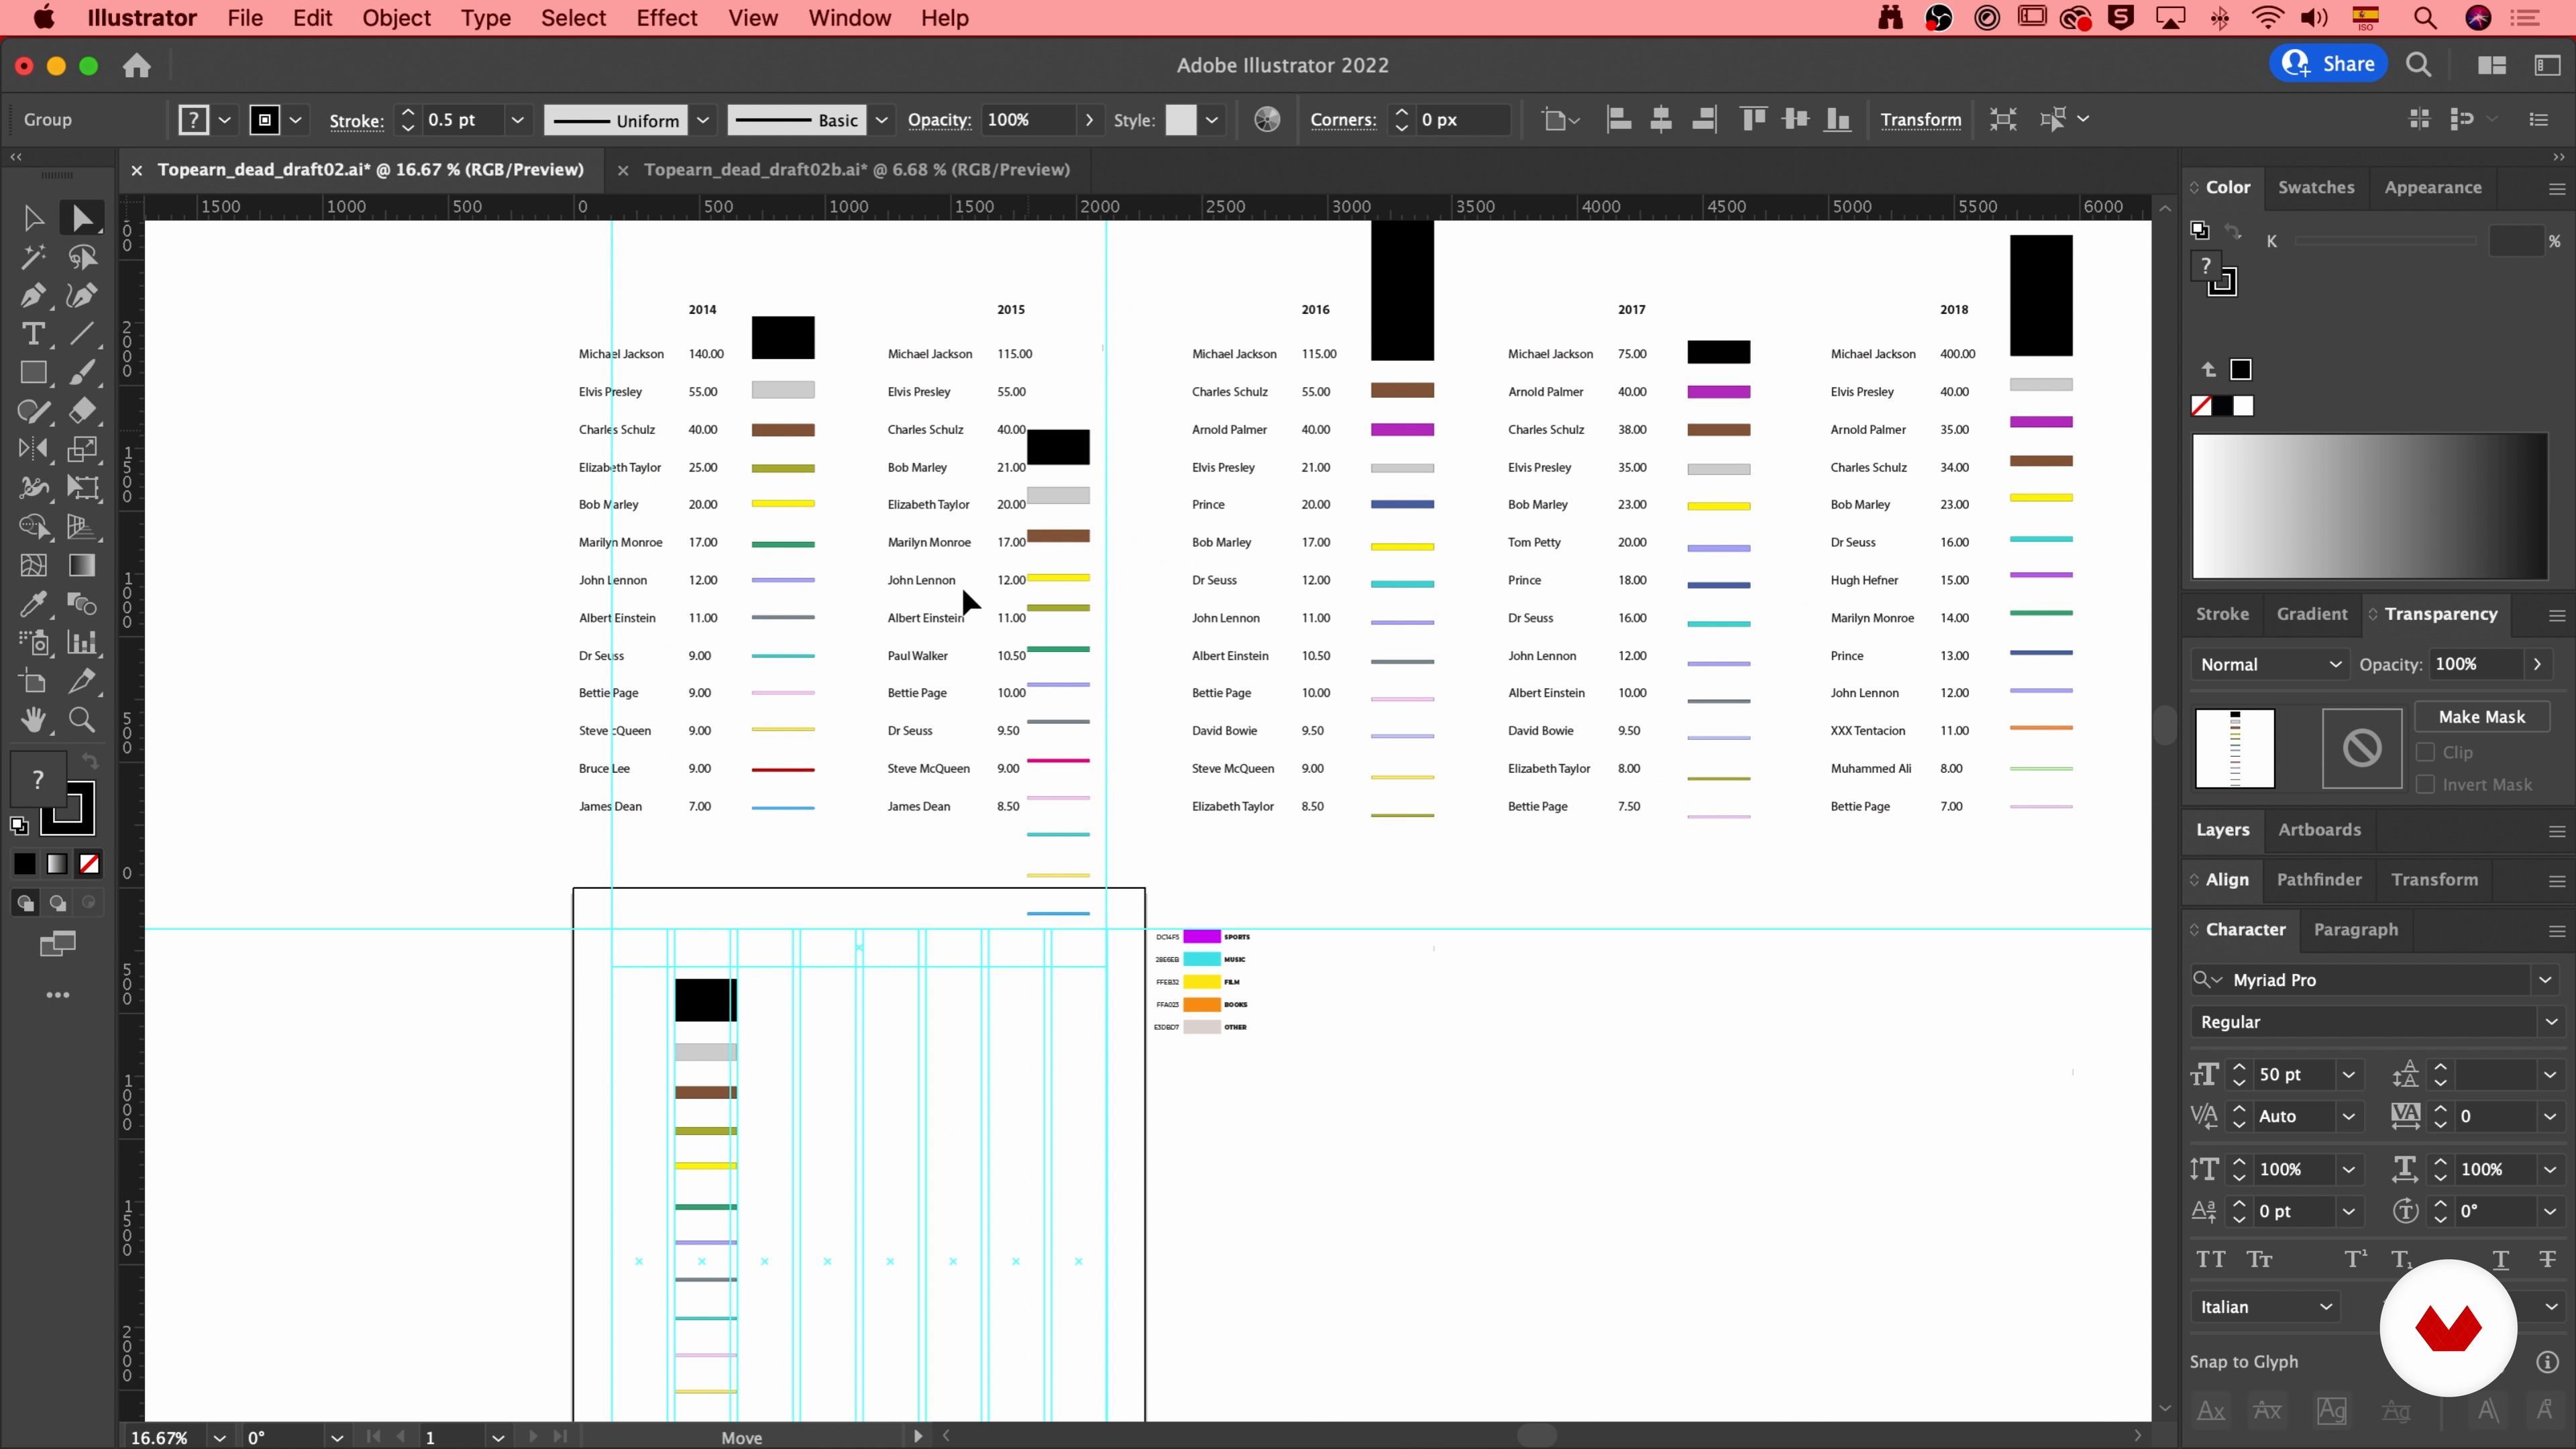Select the Type tool
Viewport: 2576px width, 1449px height.
tap(33, 333)
